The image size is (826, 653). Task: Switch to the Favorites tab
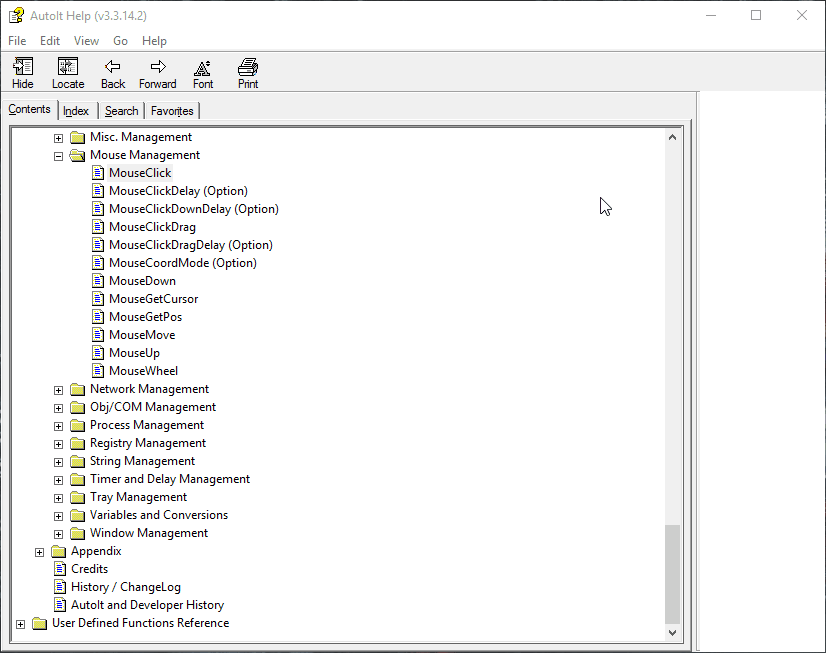[172, 111]
